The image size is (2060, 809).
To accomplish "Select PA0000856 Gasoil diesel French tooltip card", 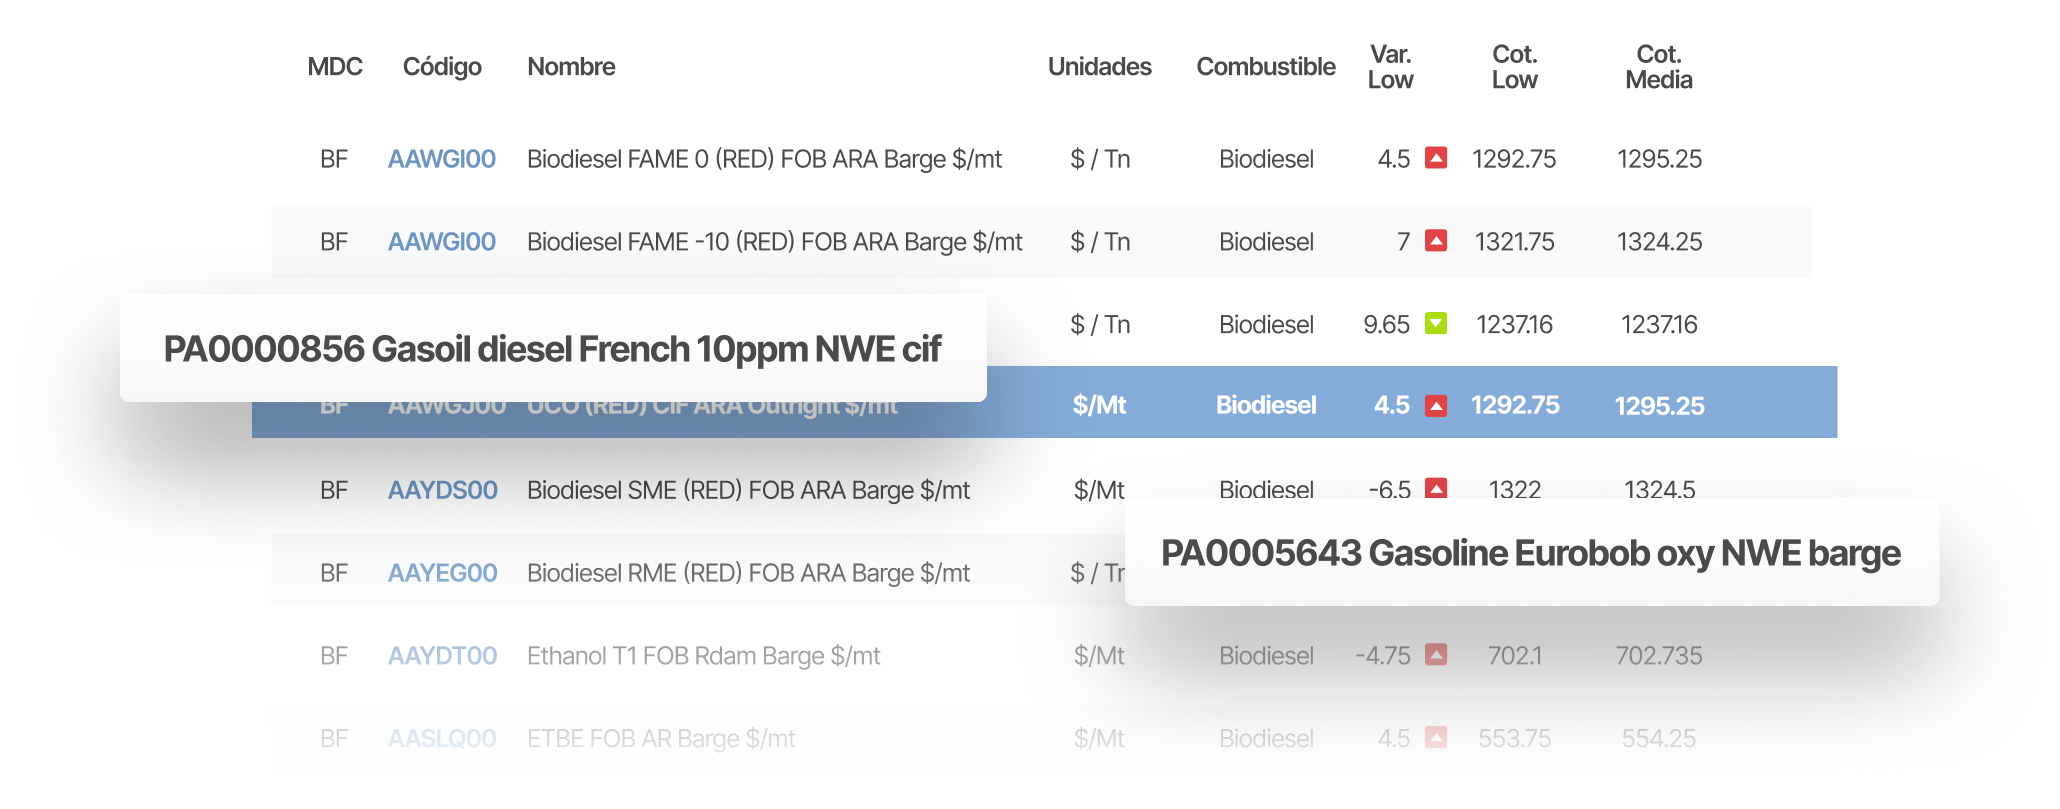I will pos(553,348).
